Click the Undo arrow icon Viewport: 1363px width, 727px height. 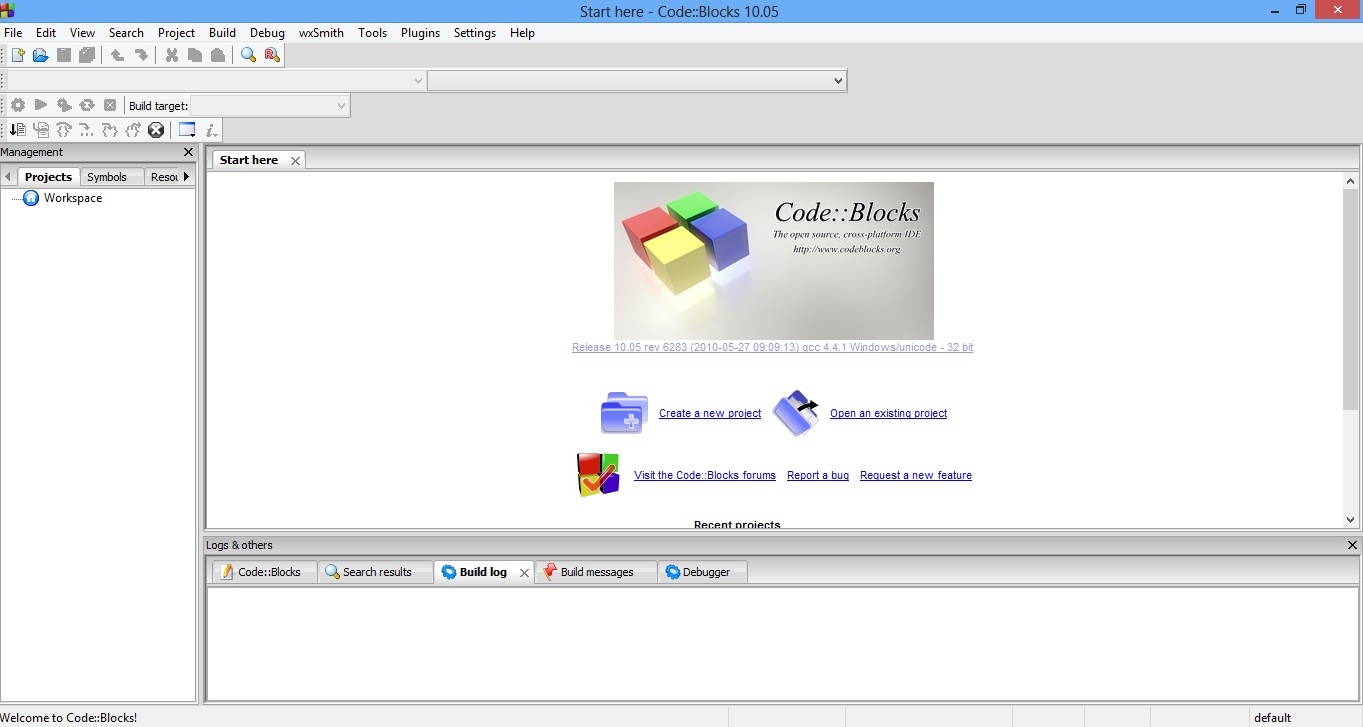117,55
